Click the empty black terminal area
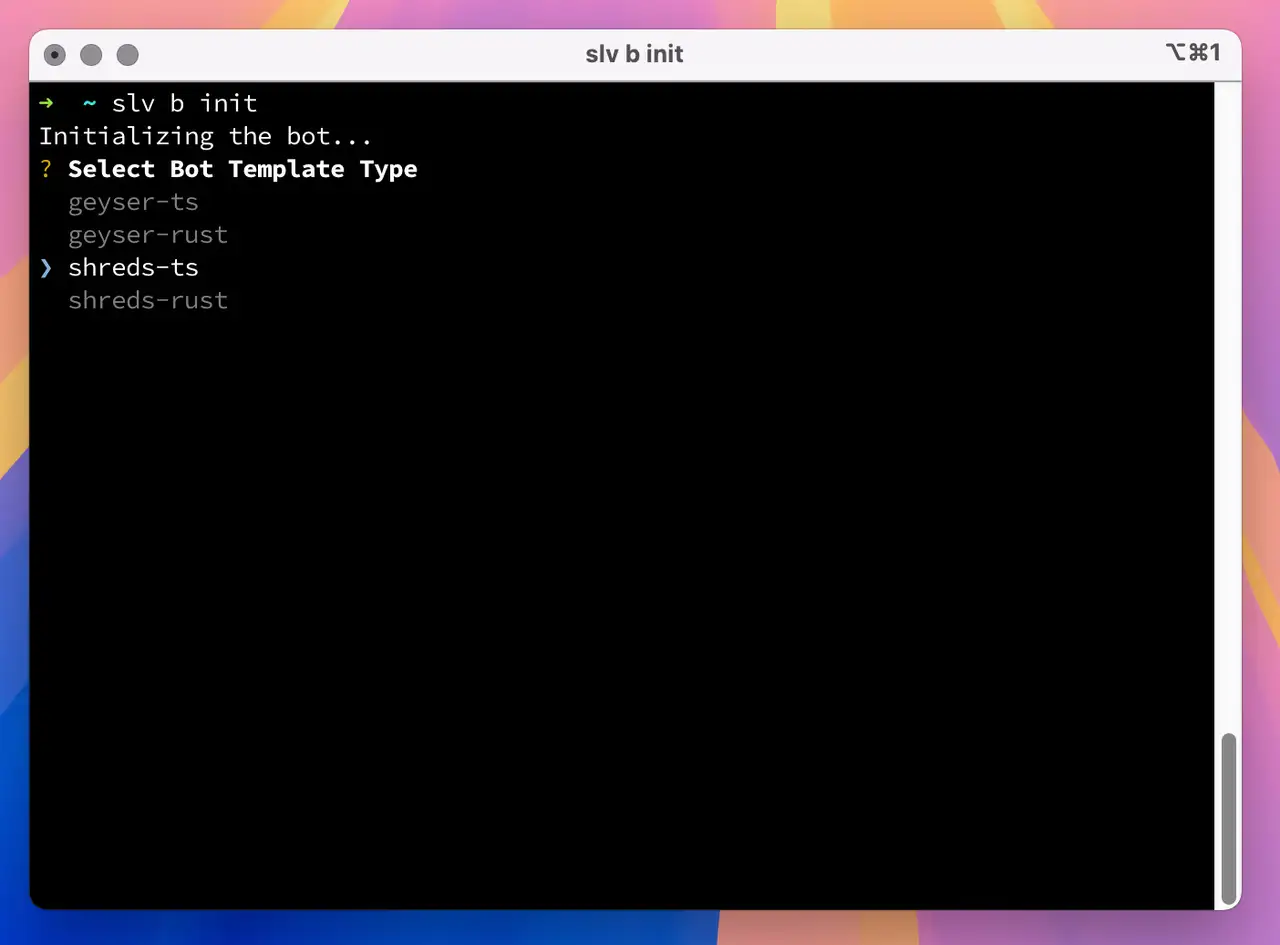Viewport: 1280px width, 945px height. pyautogui.click(x=620, y=600)
